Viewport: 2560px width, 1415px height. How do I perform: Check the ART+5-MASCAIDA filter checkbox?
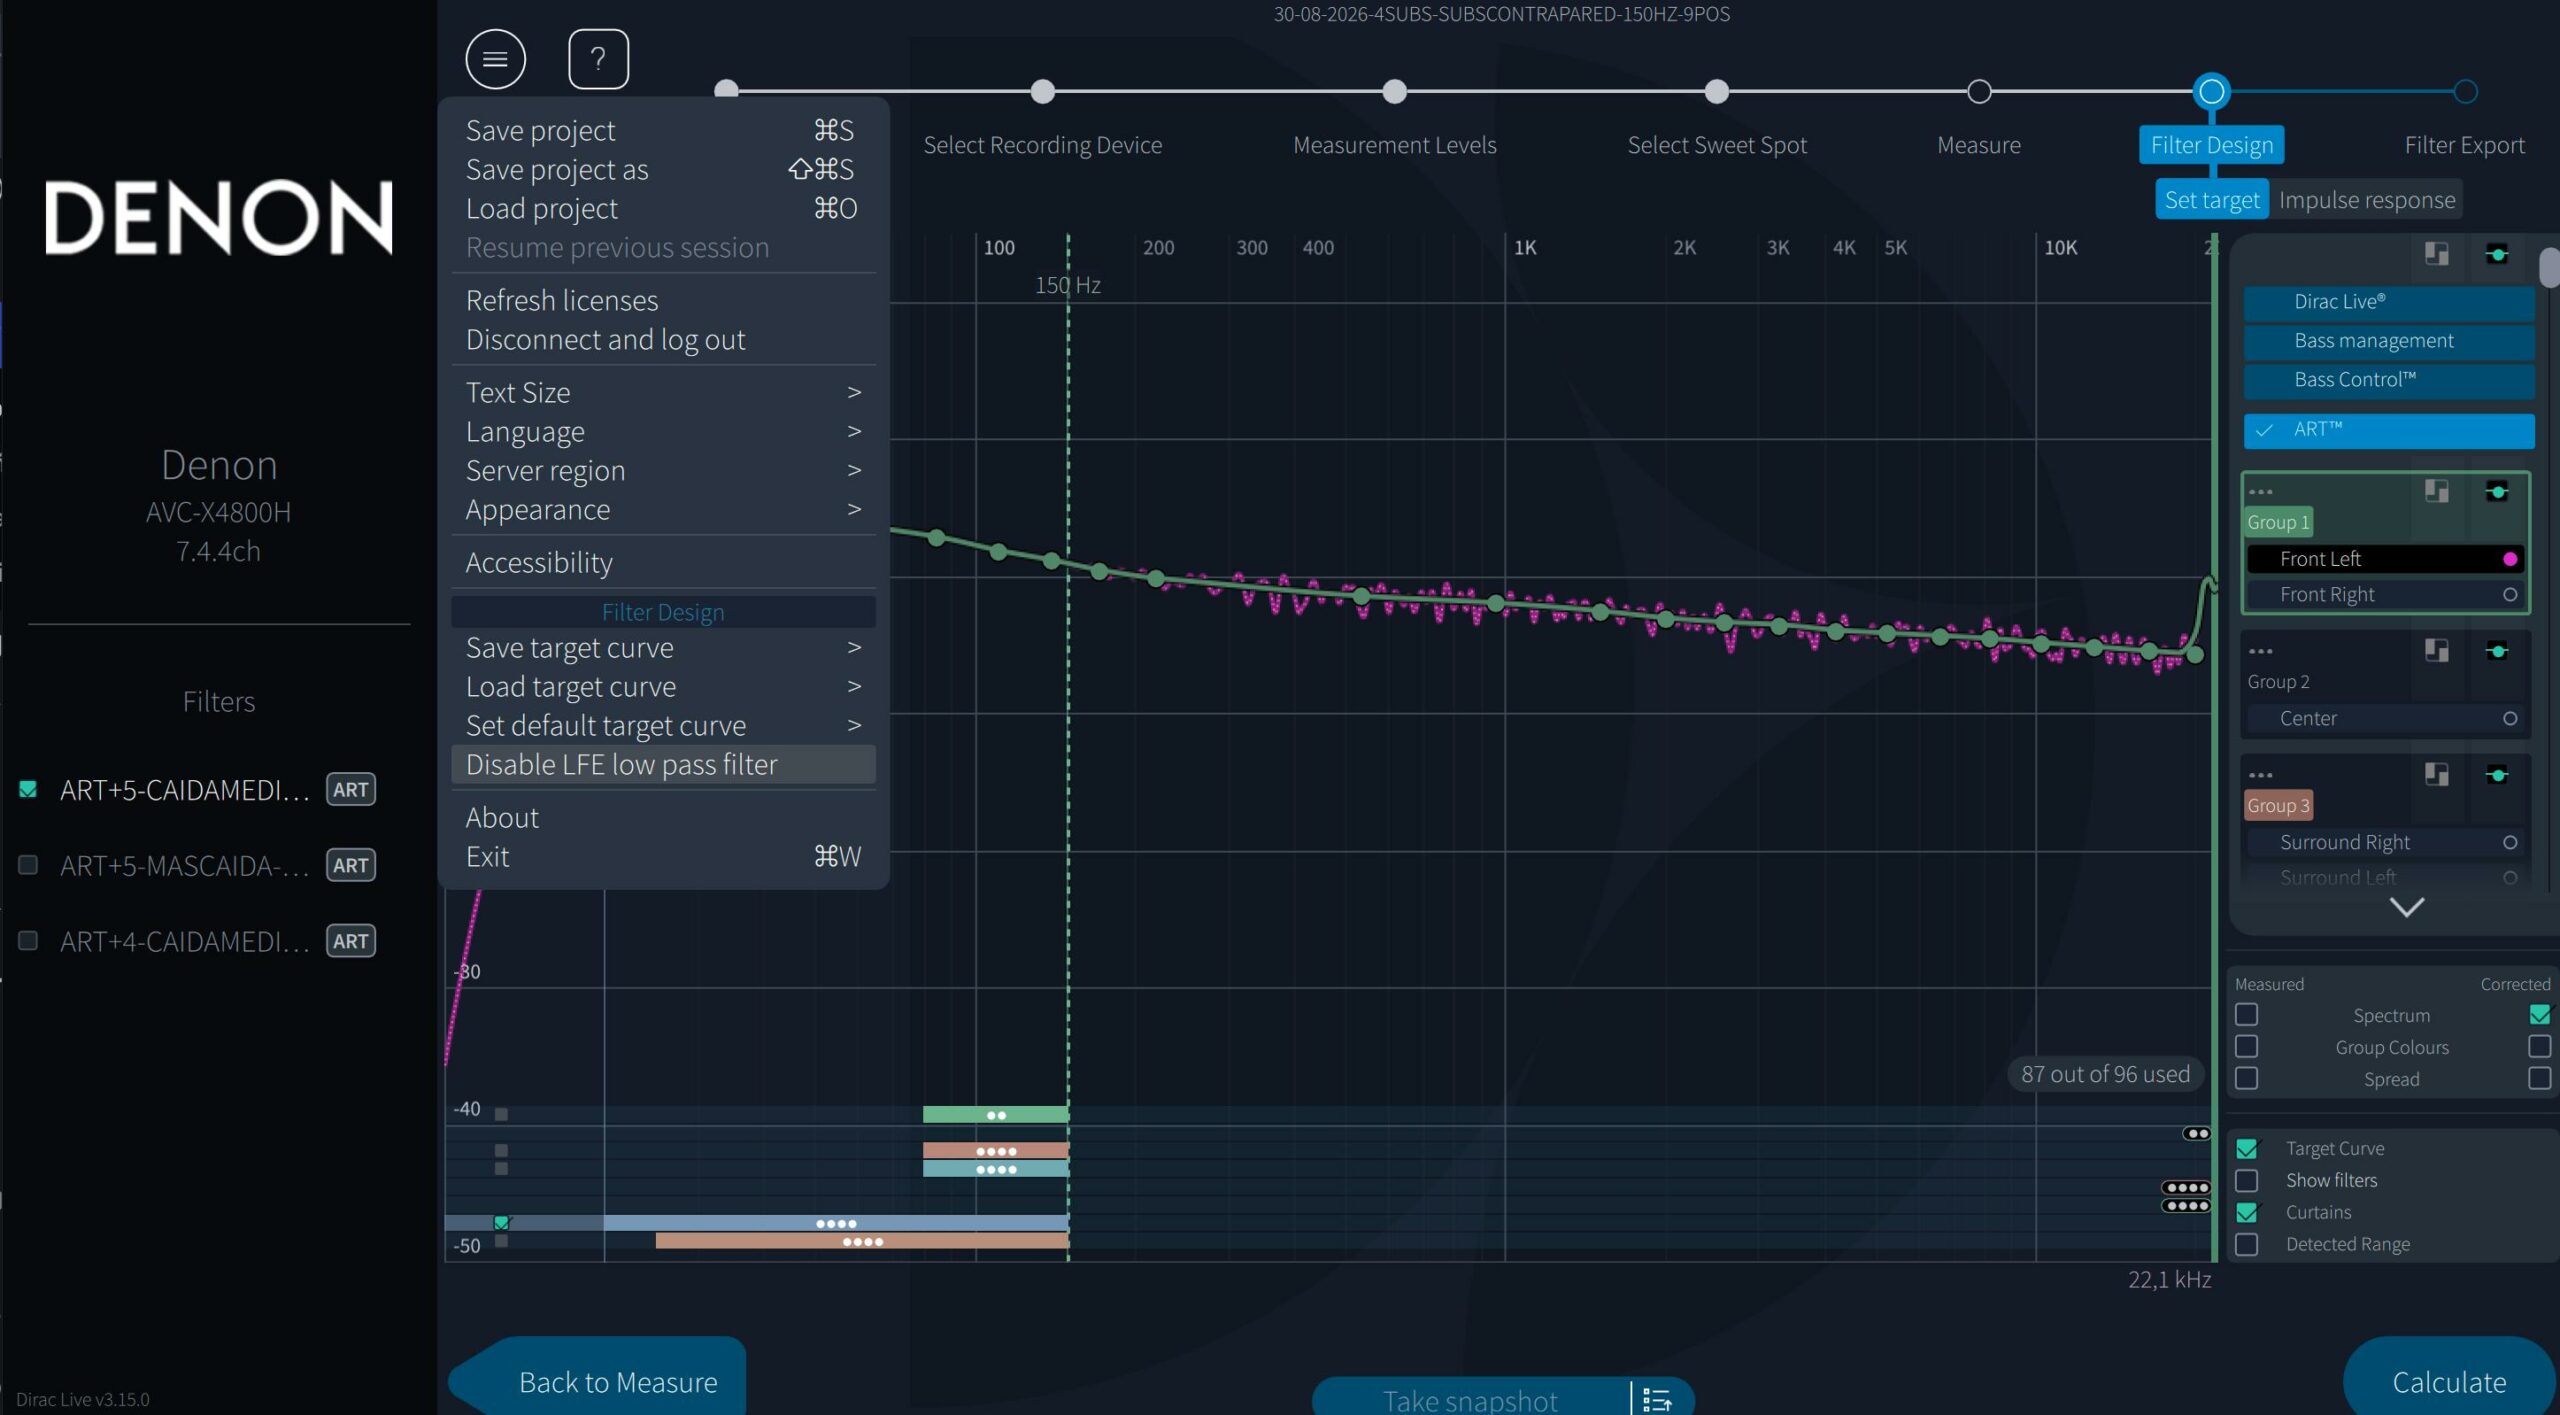(x=28, y=864)
